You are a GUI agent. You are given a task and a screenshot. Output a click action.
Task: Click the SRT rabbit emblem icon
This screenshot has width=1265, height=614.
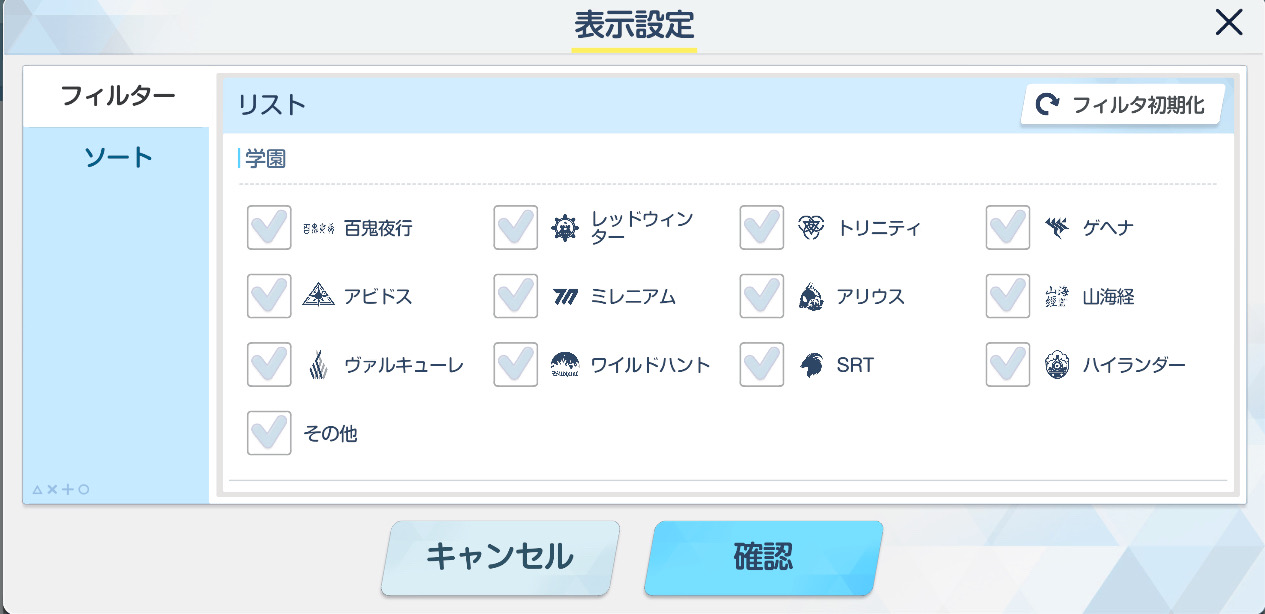(811, 365)
